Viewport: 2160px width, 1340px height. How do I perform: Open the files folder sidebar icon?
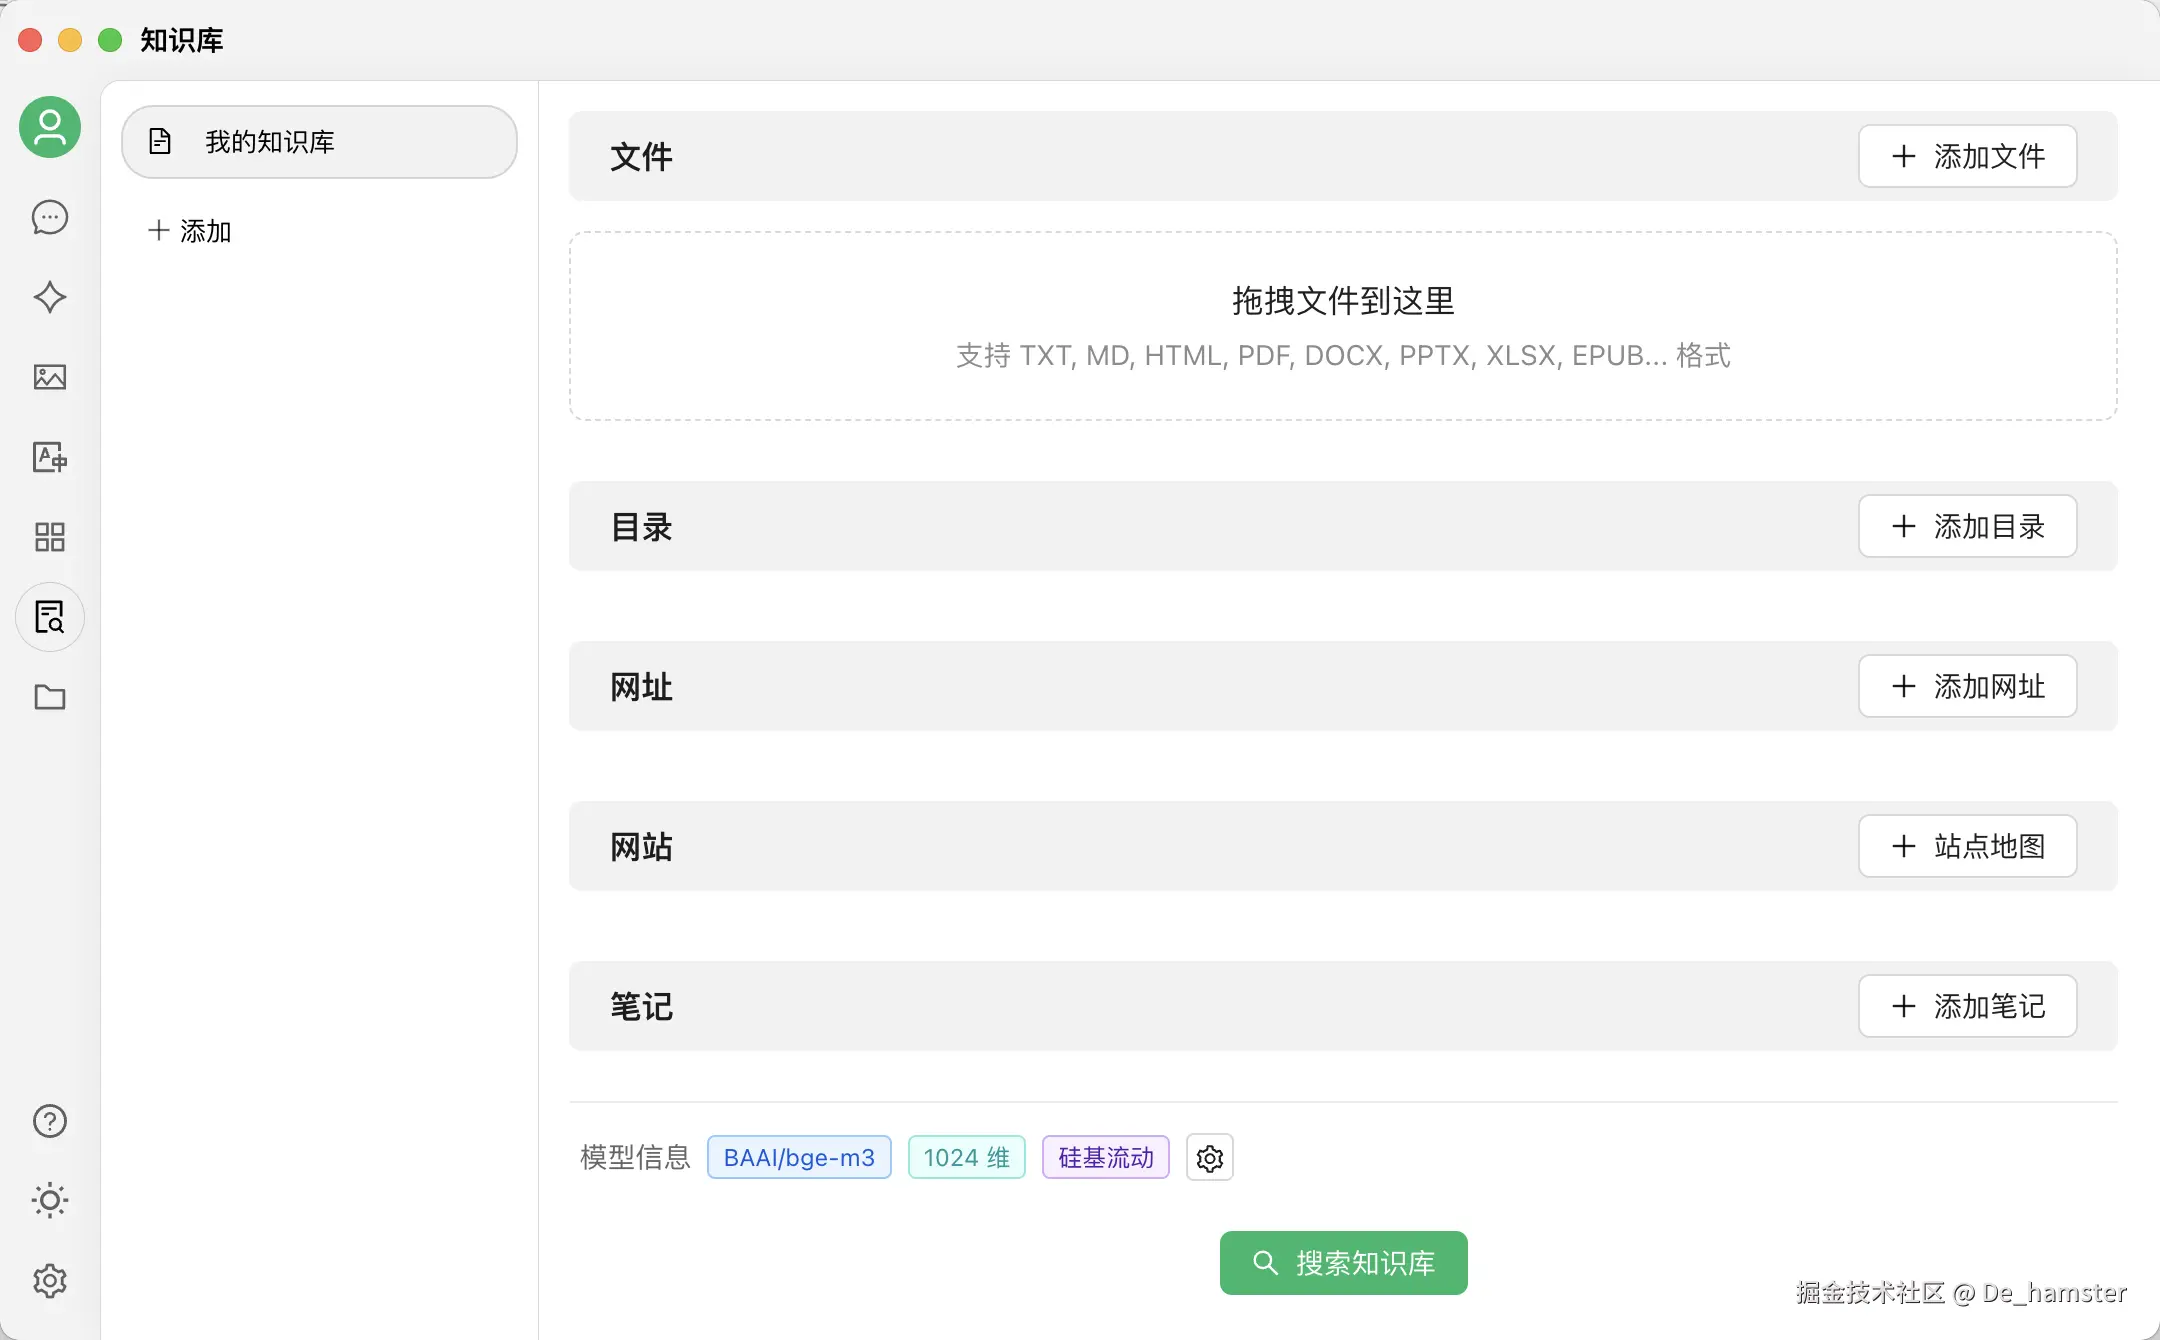(50, 697)
